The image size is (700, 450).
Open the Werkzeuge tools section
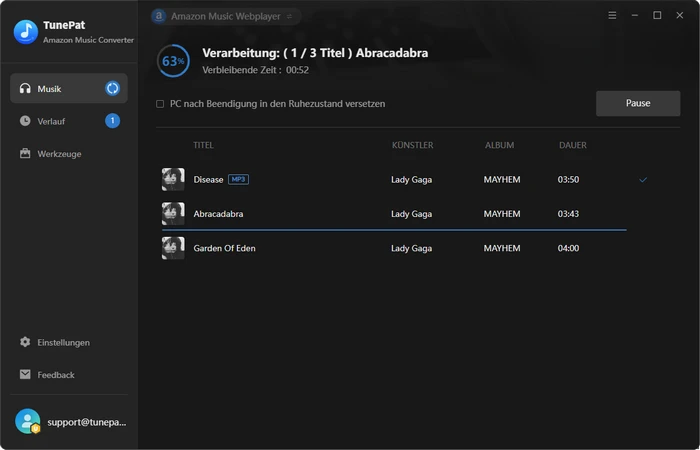click(x=69, y=154)
